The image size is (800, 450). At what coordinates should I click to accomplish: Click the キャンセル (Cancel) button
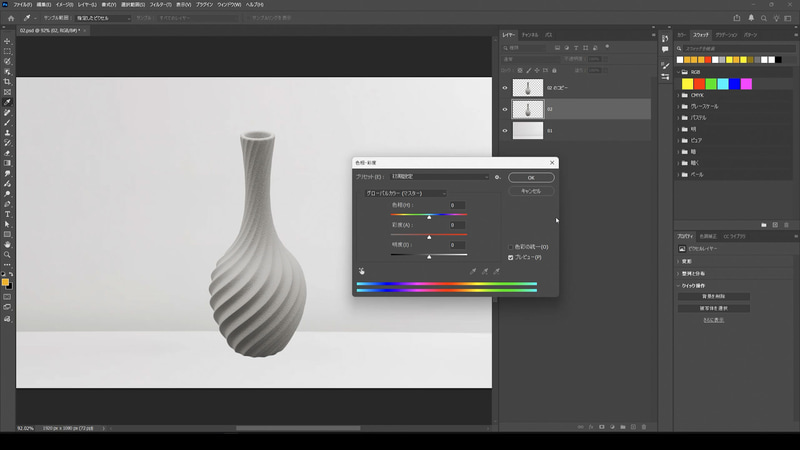click(x=531, y=191)
